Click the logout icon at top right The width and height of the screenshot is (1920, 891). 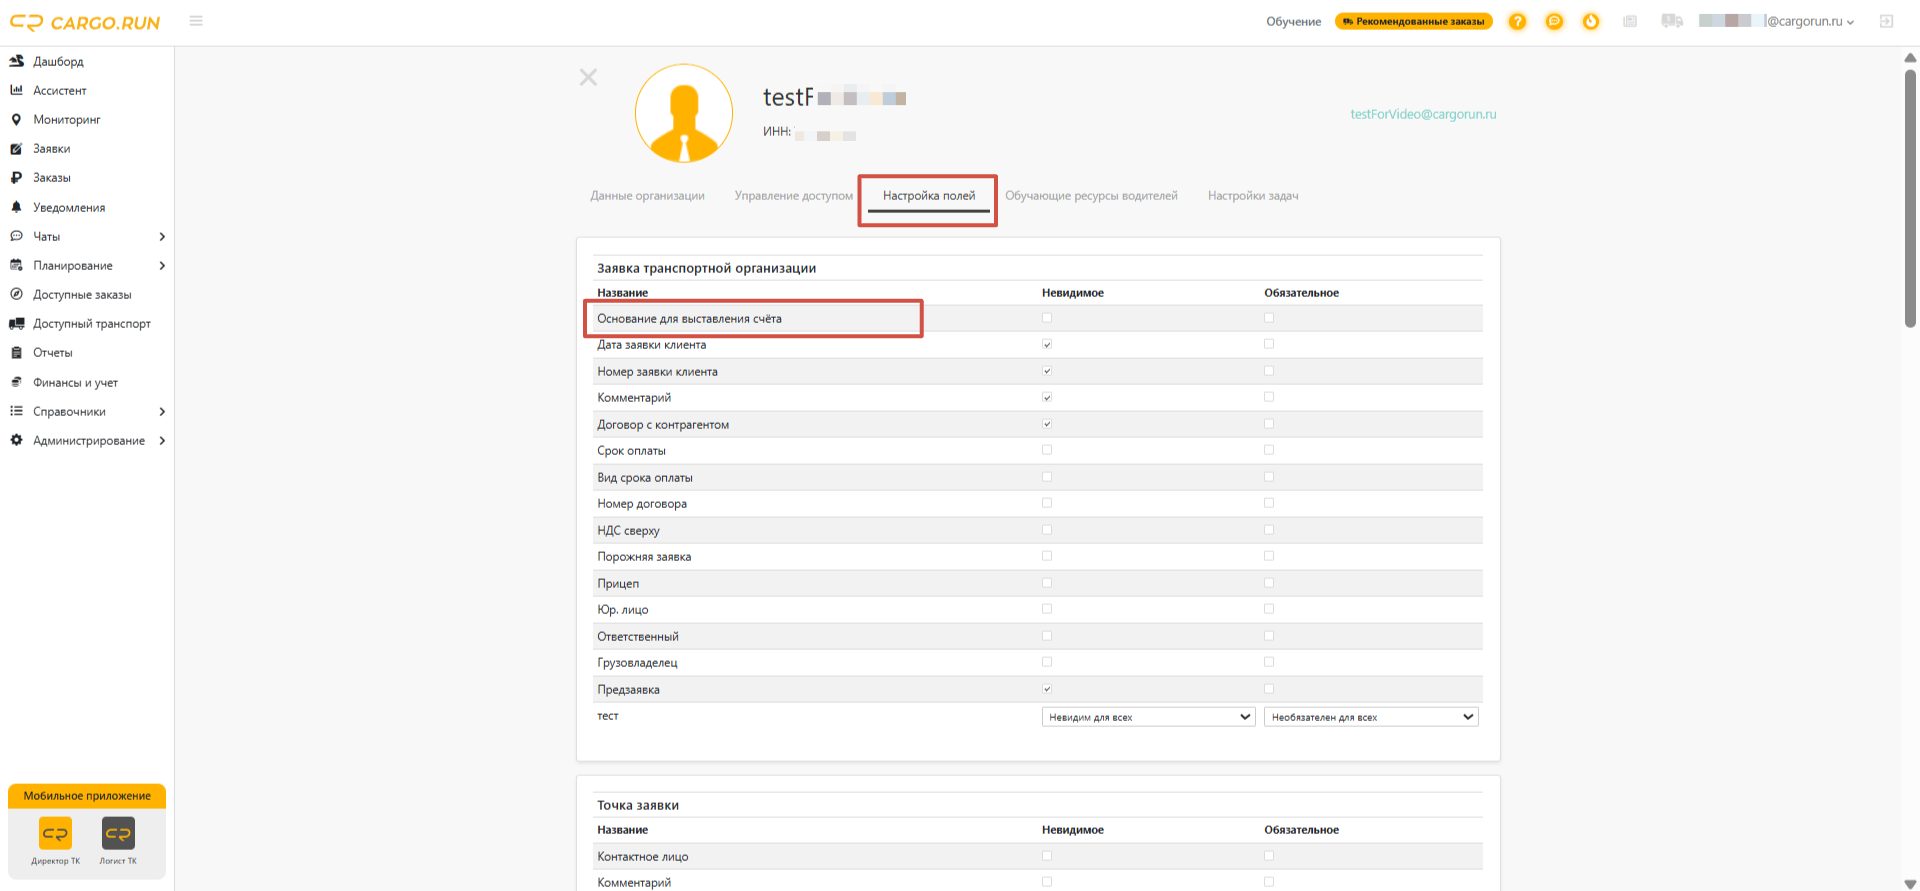1886,21
